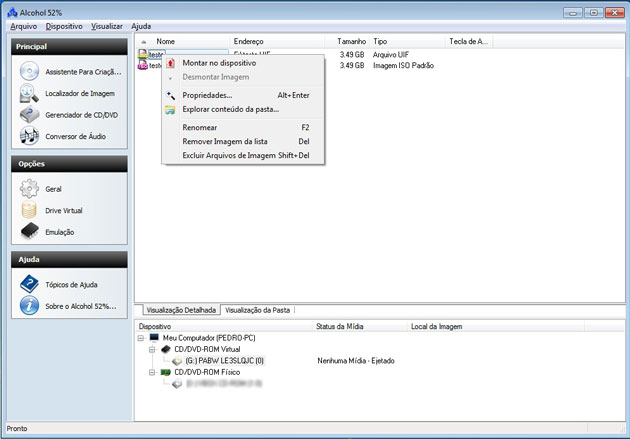Open Localizador de Imagem link
Viewport: 630px width, 439px height.
point(80,94)
